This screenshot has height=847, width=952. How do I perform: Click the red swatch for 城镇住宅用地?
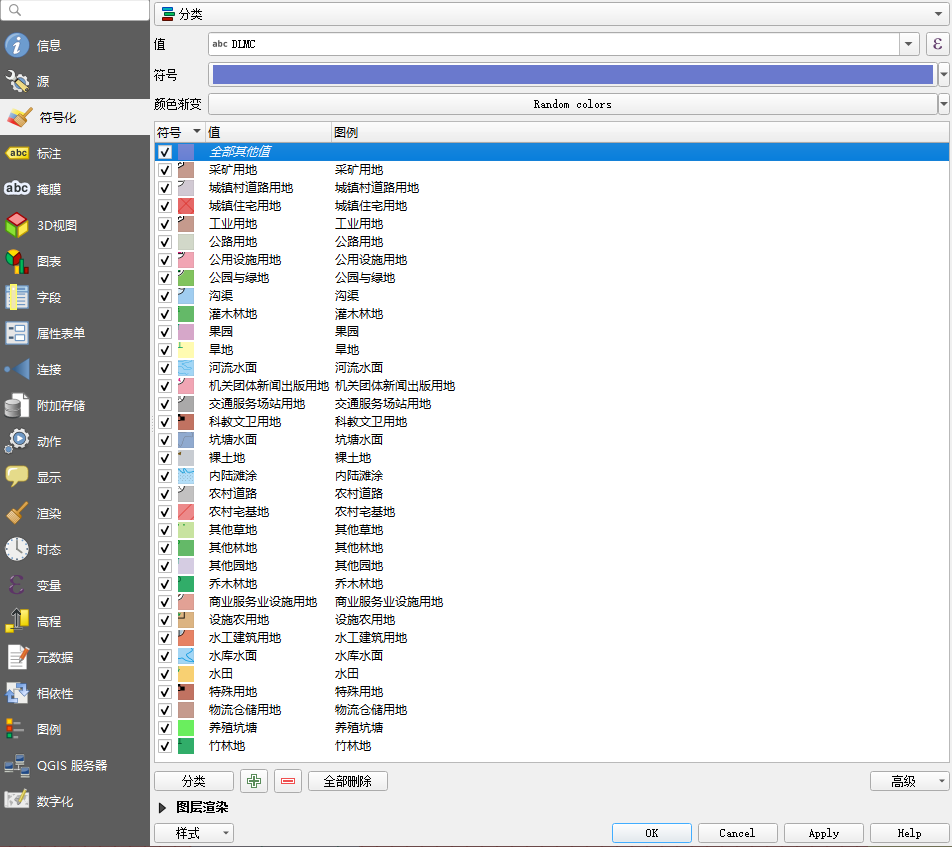click(186, 206)
